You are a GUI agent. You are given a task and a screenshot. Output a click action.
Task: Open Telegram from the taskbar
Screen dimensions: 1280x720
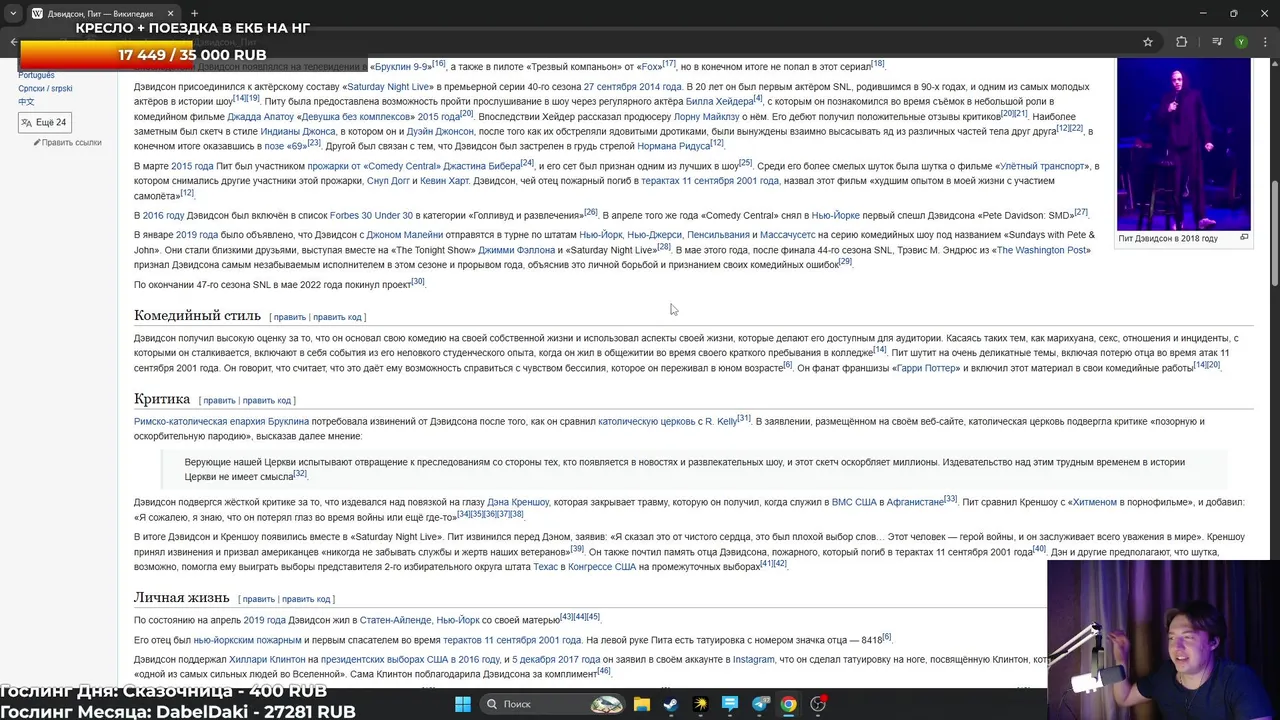pos(760,704)
